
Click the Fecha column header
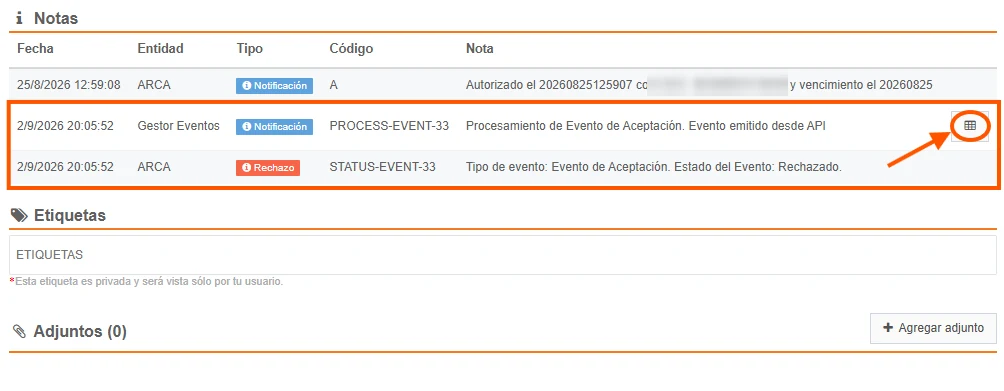(35, 49)
